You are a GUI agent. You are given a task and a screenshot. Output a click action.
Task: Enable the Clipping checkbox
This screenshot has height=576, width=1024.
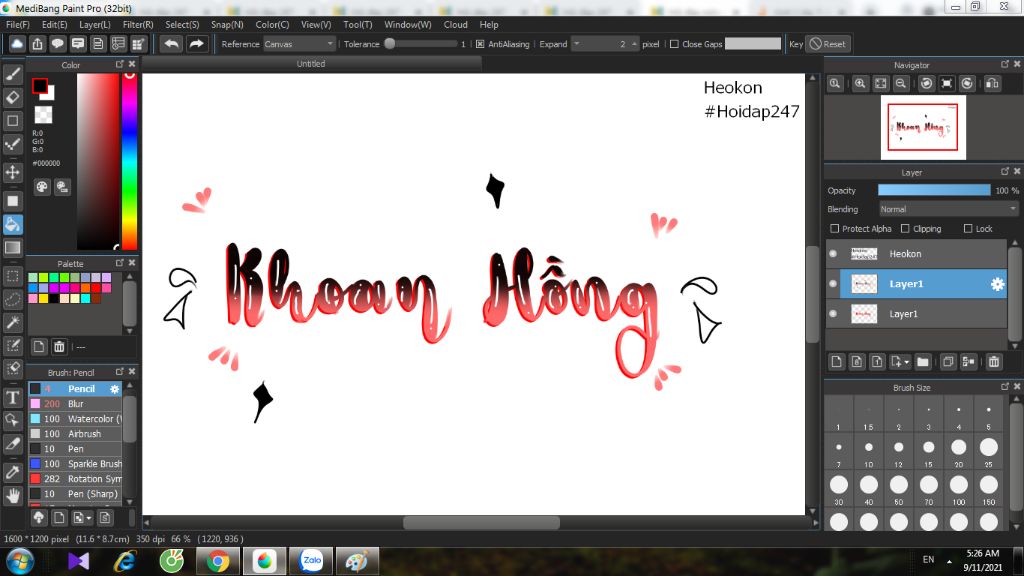coord(905,229)
